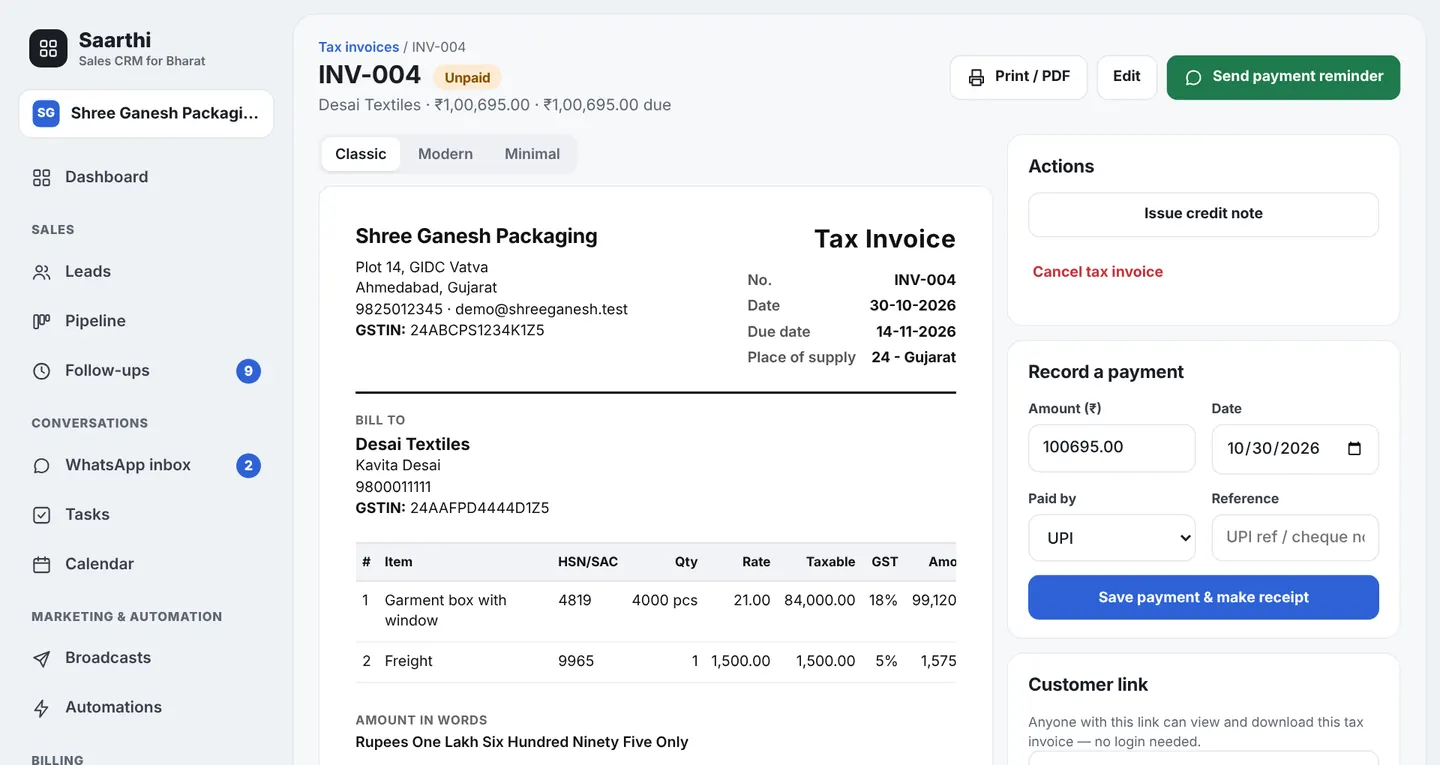Click the Unpaid status badge
Screen dimensions: 1440x765
tap(467, 77)
